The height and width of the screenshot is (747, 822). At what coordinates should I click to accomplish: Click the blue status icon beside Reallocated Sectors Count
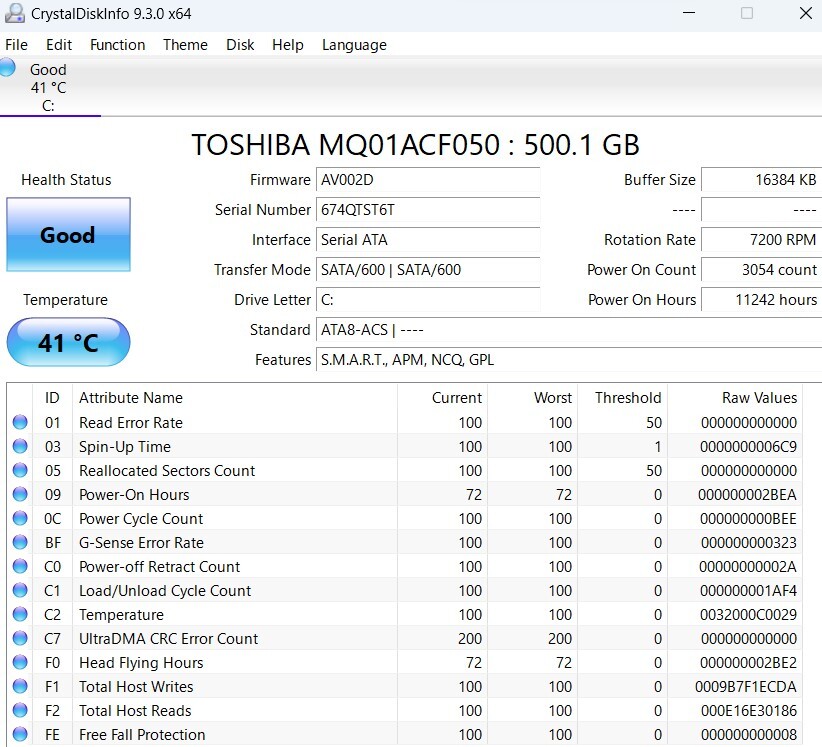pos(22,470)
